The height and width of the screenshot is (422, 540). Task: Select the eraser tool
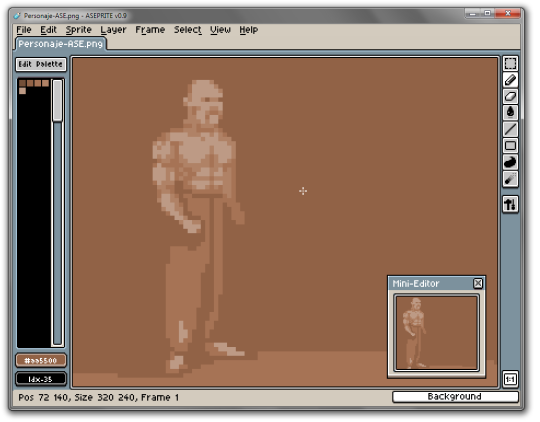tap(510, 96)
